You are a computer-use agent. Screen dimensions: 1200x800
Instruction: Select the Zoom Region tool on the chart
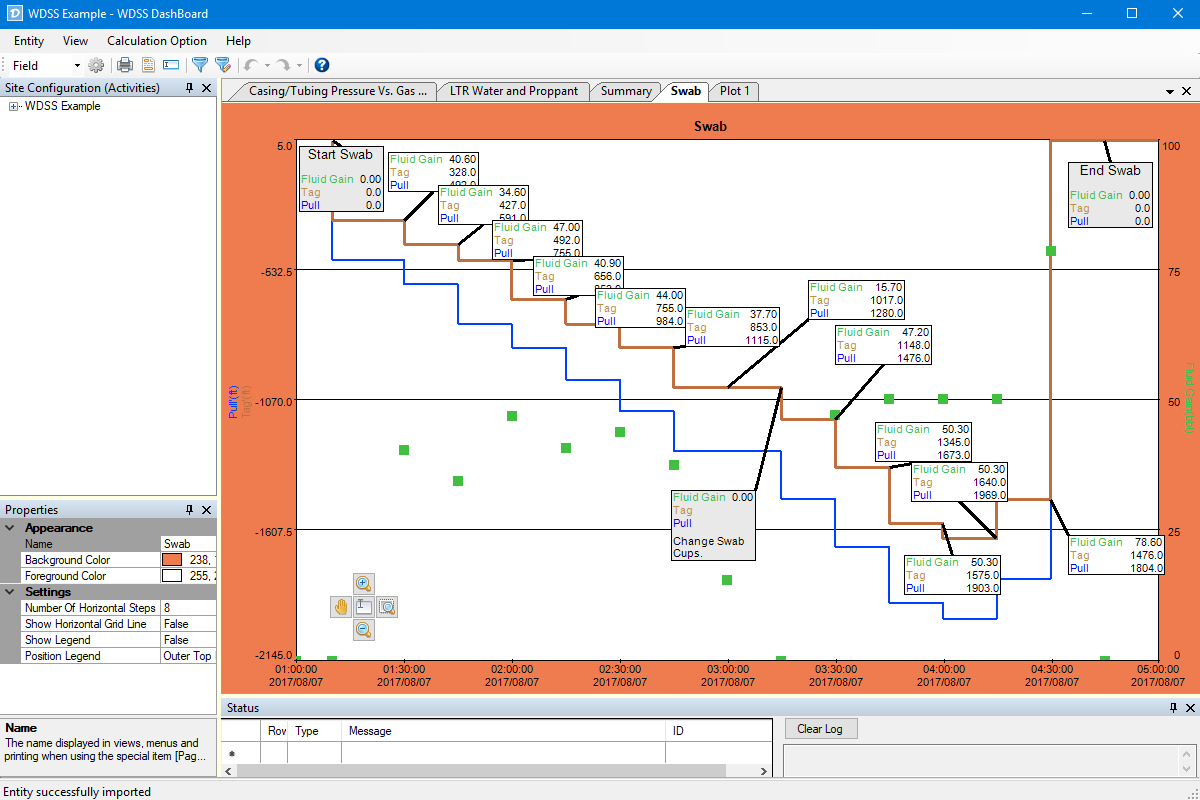coord(387,606)
